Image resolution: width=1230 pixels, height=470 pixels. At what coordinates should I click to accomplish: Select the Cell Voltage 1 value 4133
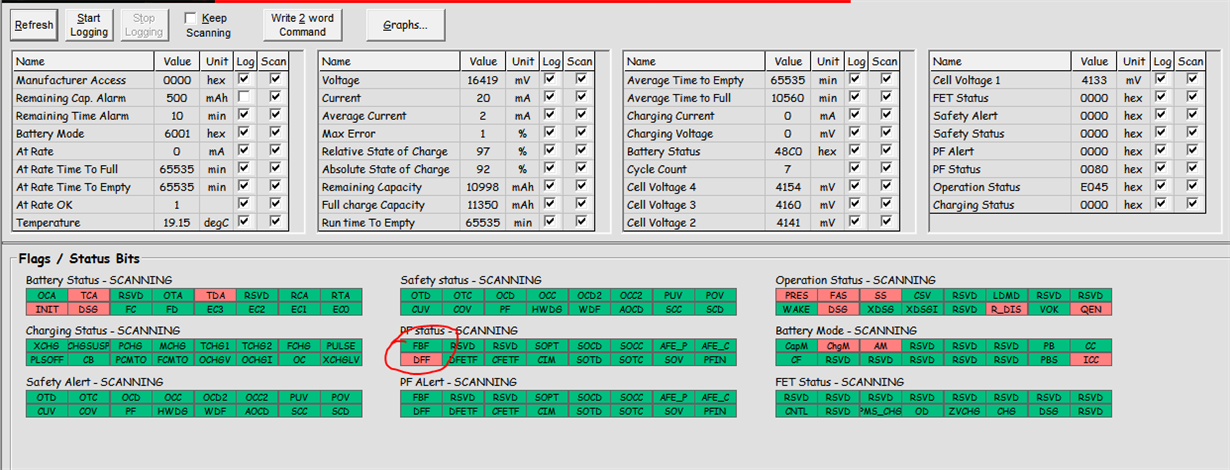(1094, 80)
